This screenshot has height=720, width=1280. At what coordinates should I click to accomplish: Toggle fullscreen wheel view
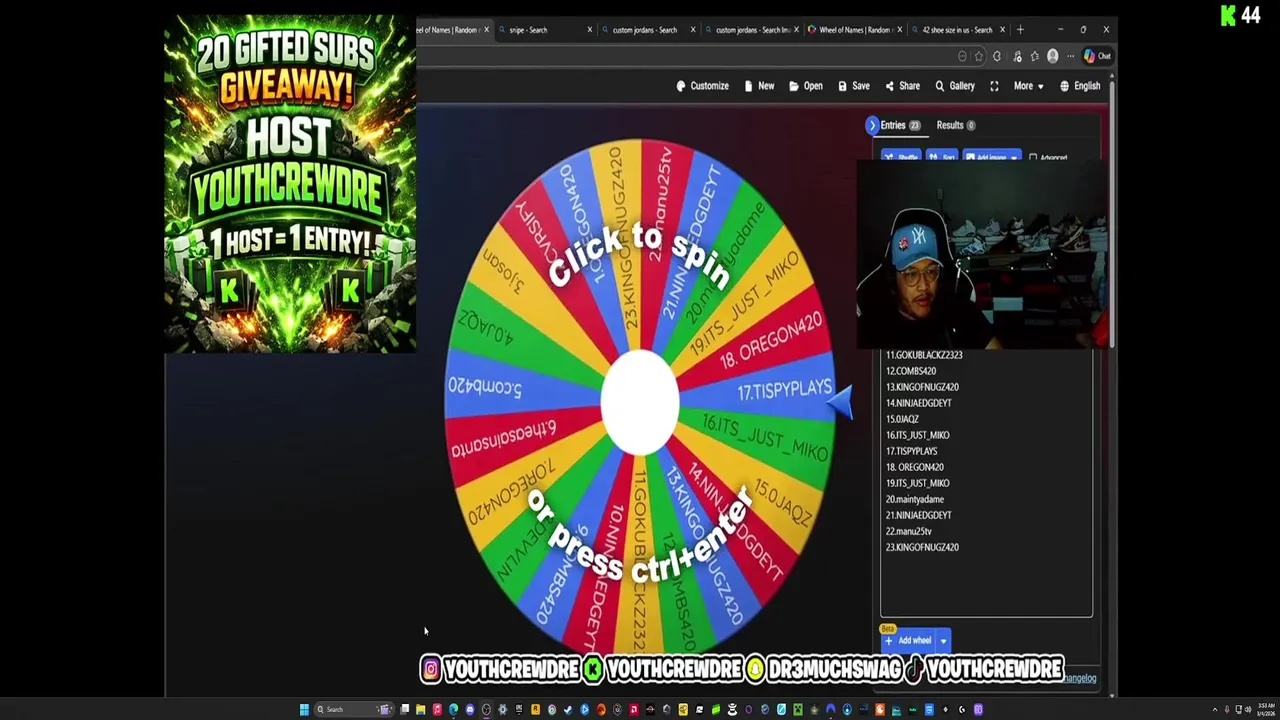(x=994, y=86)
